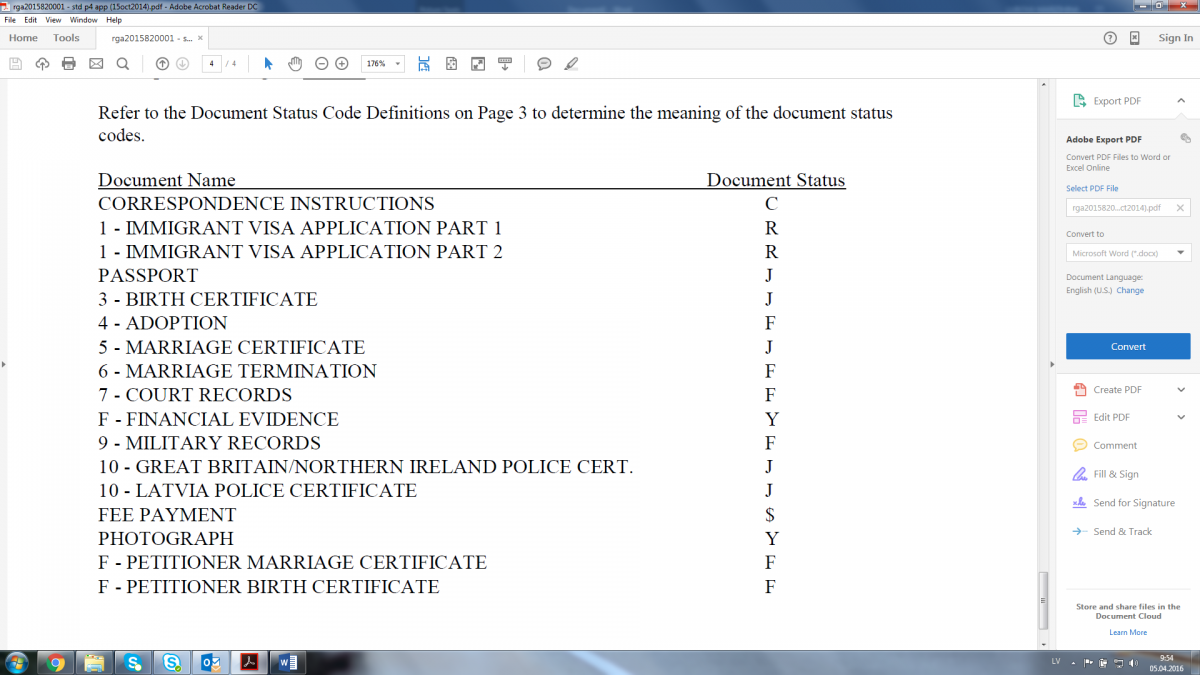Image resolution: width=1200 pixels, height=675 pixels.
Task: Click the text "5 - MARRIAGE CERTIFICATE"
Action: pos(231,347)
